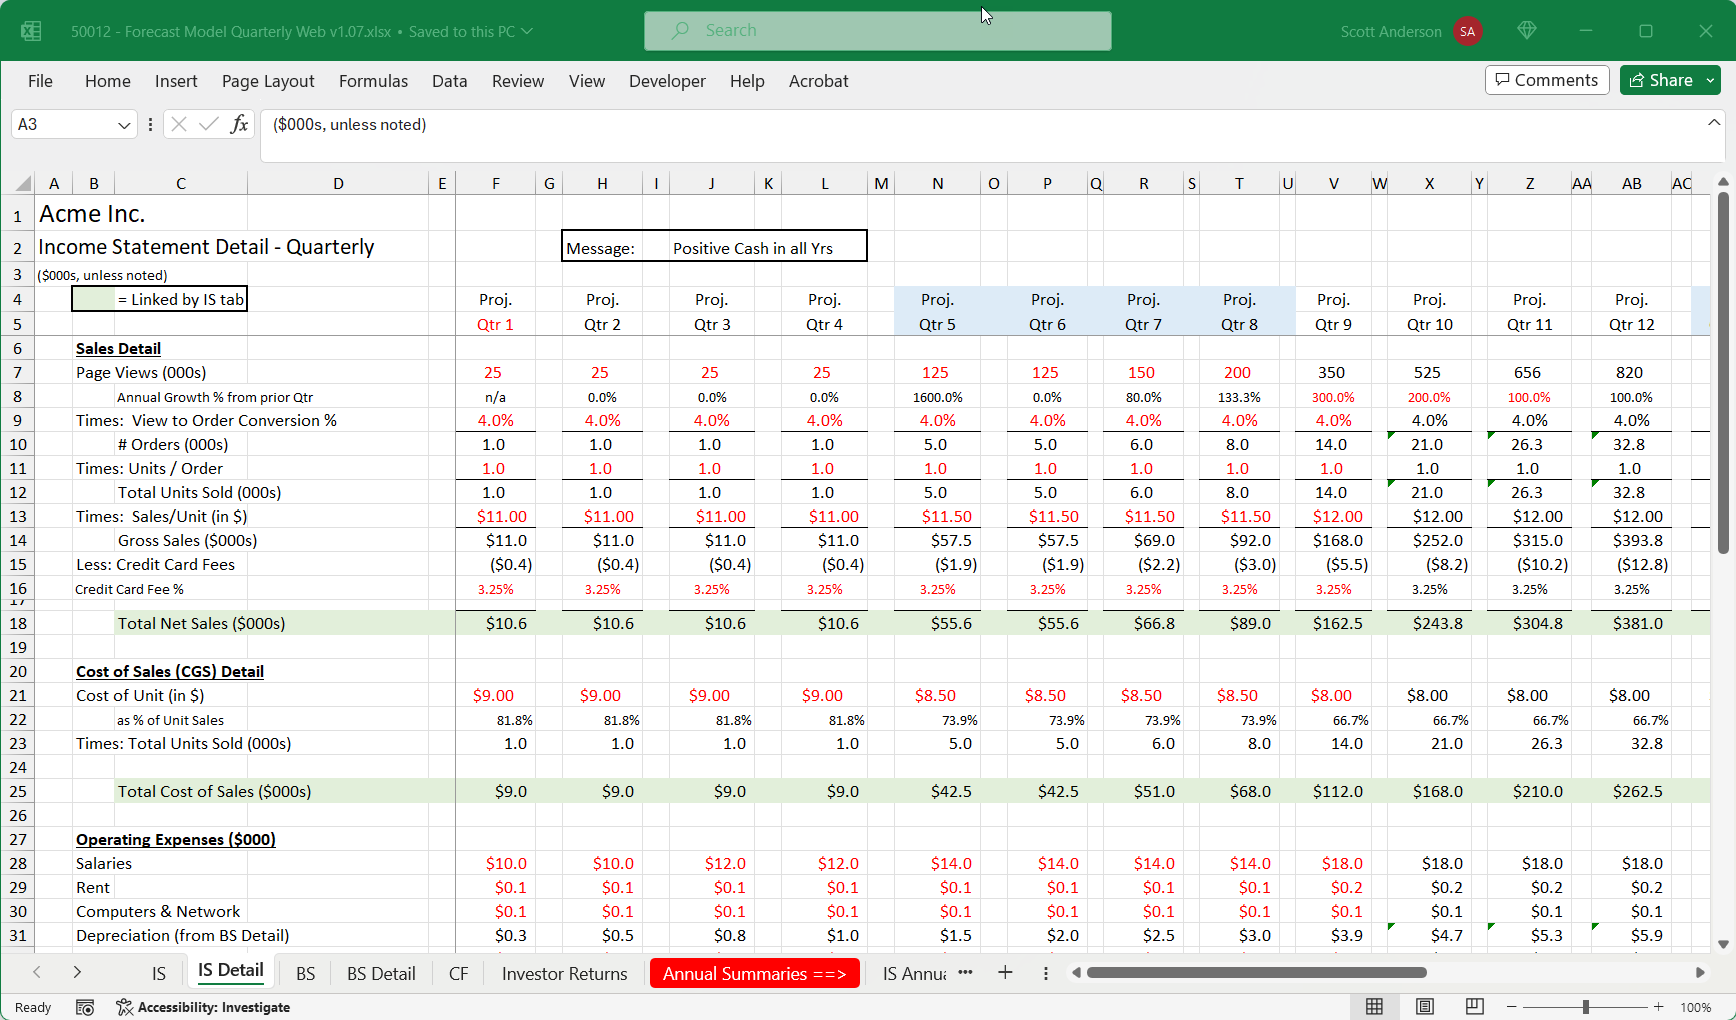Expand the formula bar chevron
This screenshot has height=1020, width=1736.
coord(1714,123)
